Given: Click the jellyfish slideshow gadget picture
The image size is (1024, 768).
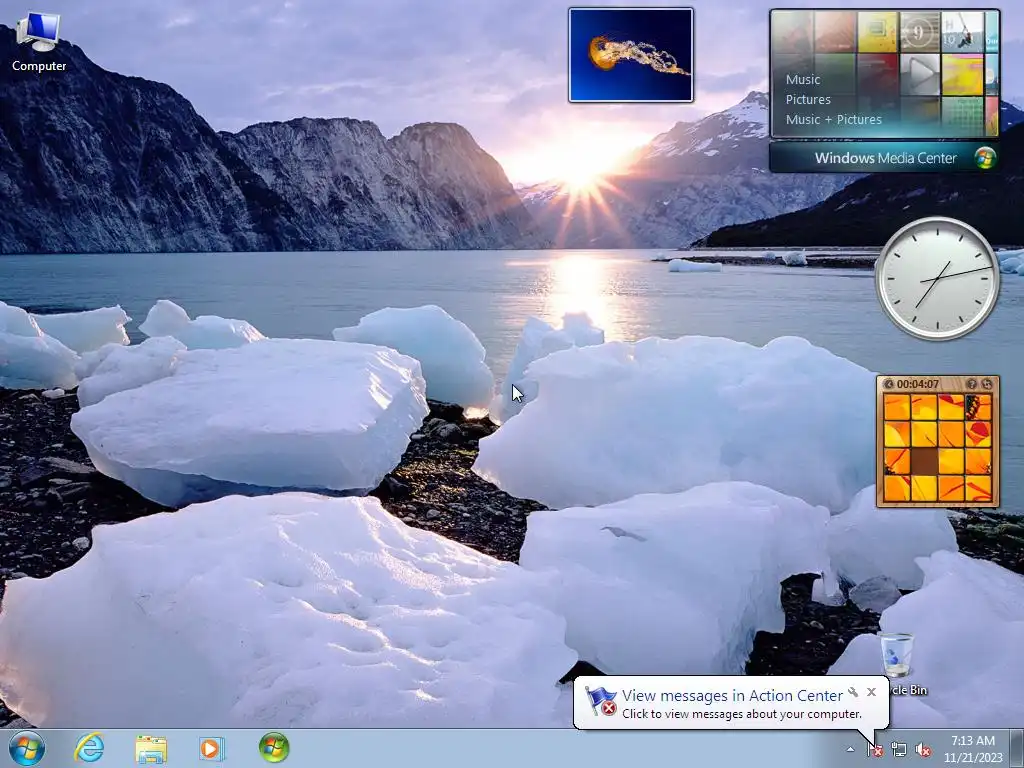Looking at the screenshot, I should (631, 55).
